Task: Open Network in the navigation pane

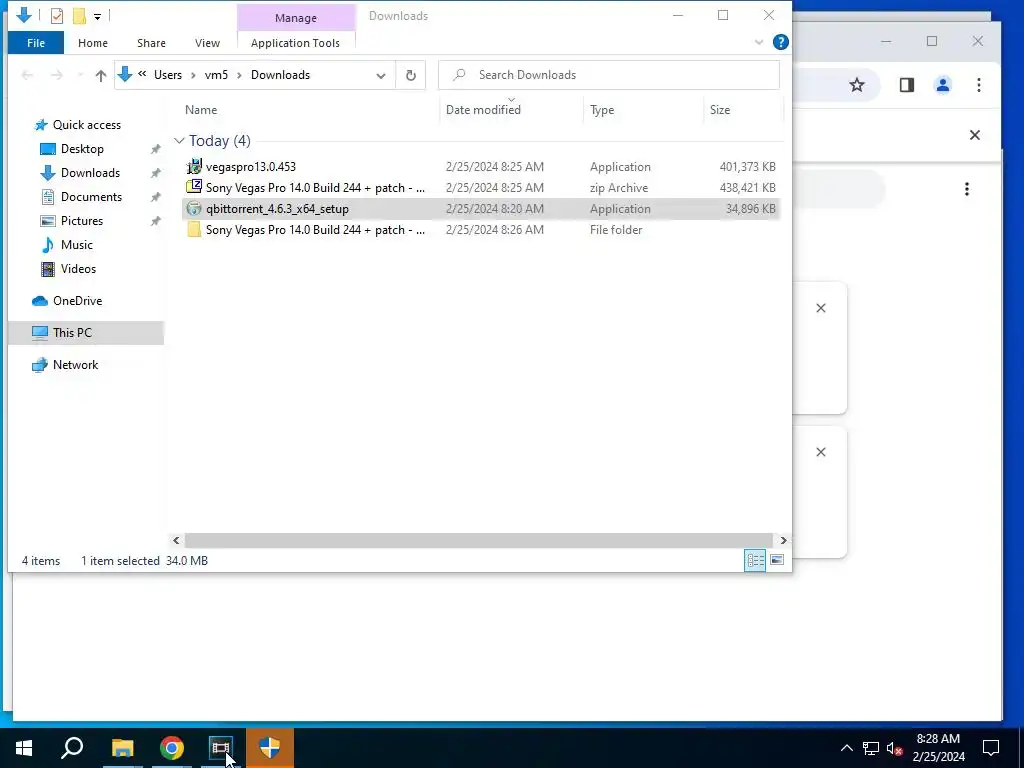Action: (x=75, y=365)
